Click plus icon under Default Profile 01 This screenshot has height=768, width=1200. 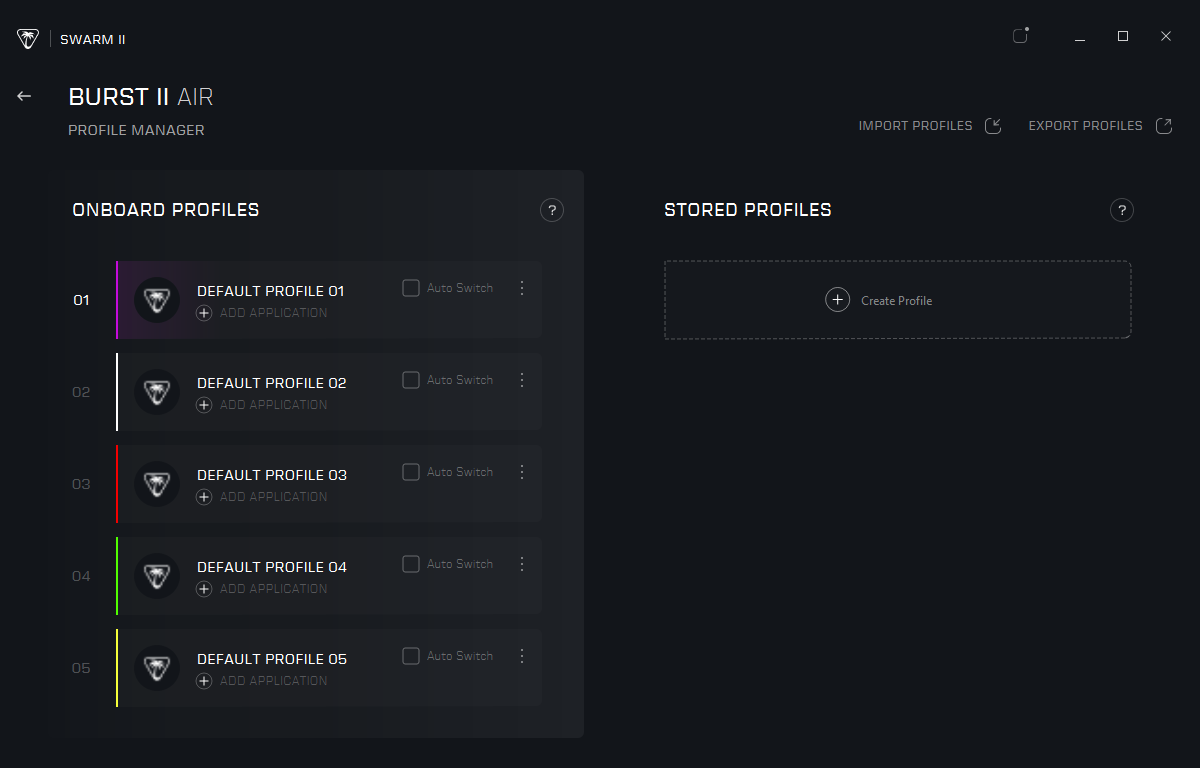(x=204, y=313)
